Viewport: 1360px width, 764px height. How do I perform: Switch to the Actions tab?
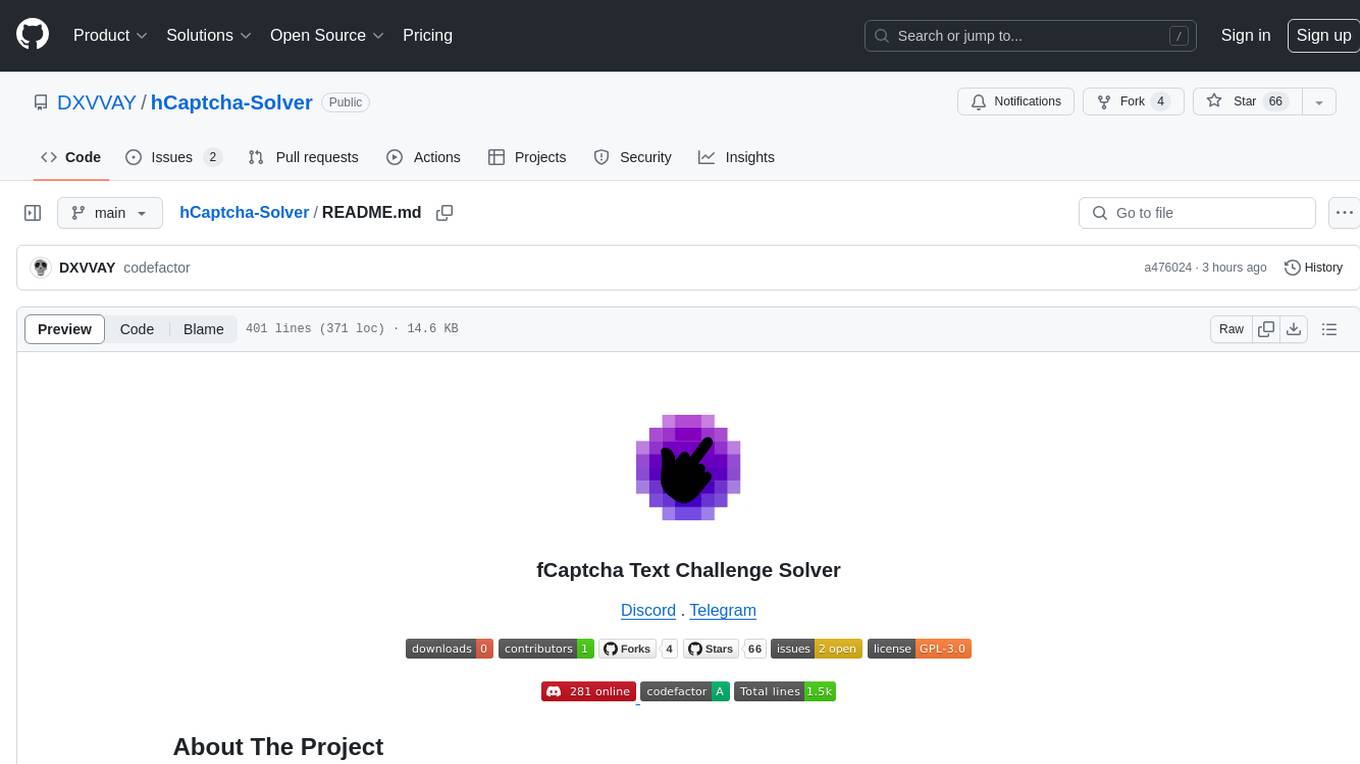click(423, 157)
